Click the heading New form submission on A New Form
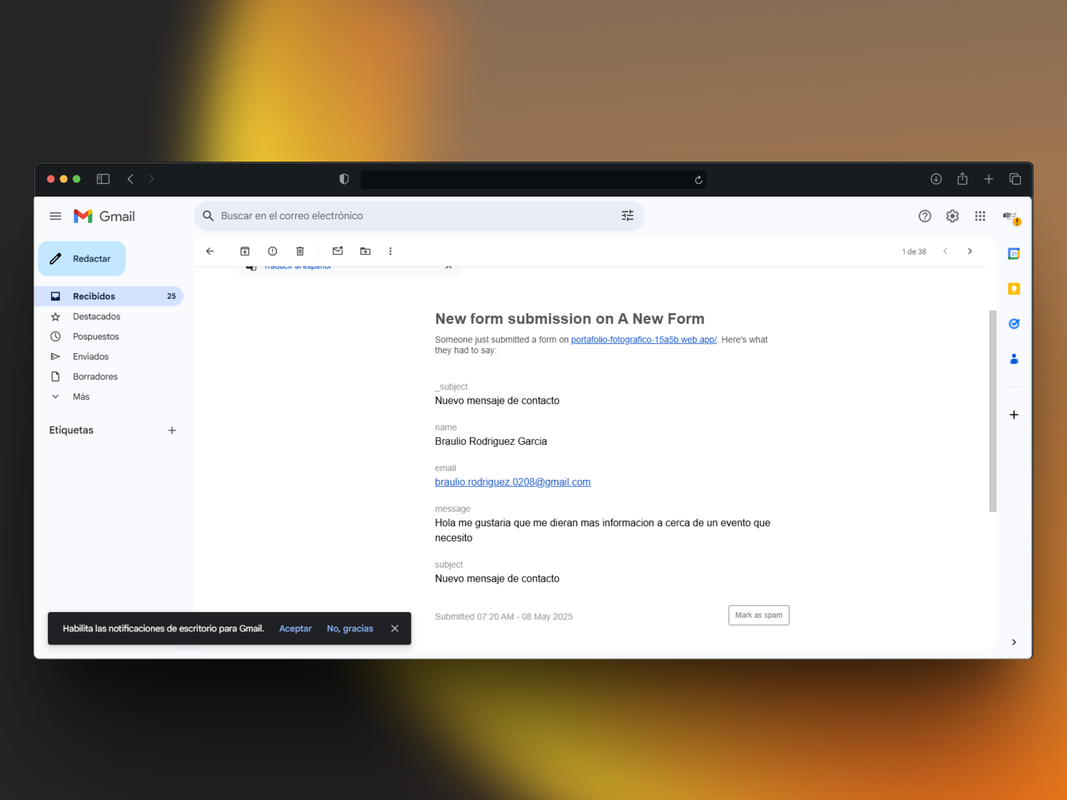The height and width of the screenshot is (800, 1067). [570, 318]
